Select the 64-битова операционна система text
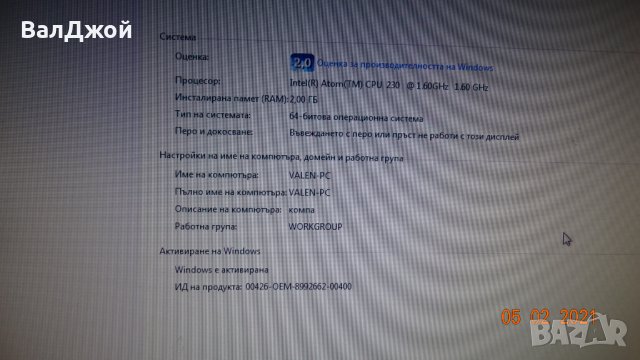The height and width of the screenshot is (360, 640). [356, 118]
